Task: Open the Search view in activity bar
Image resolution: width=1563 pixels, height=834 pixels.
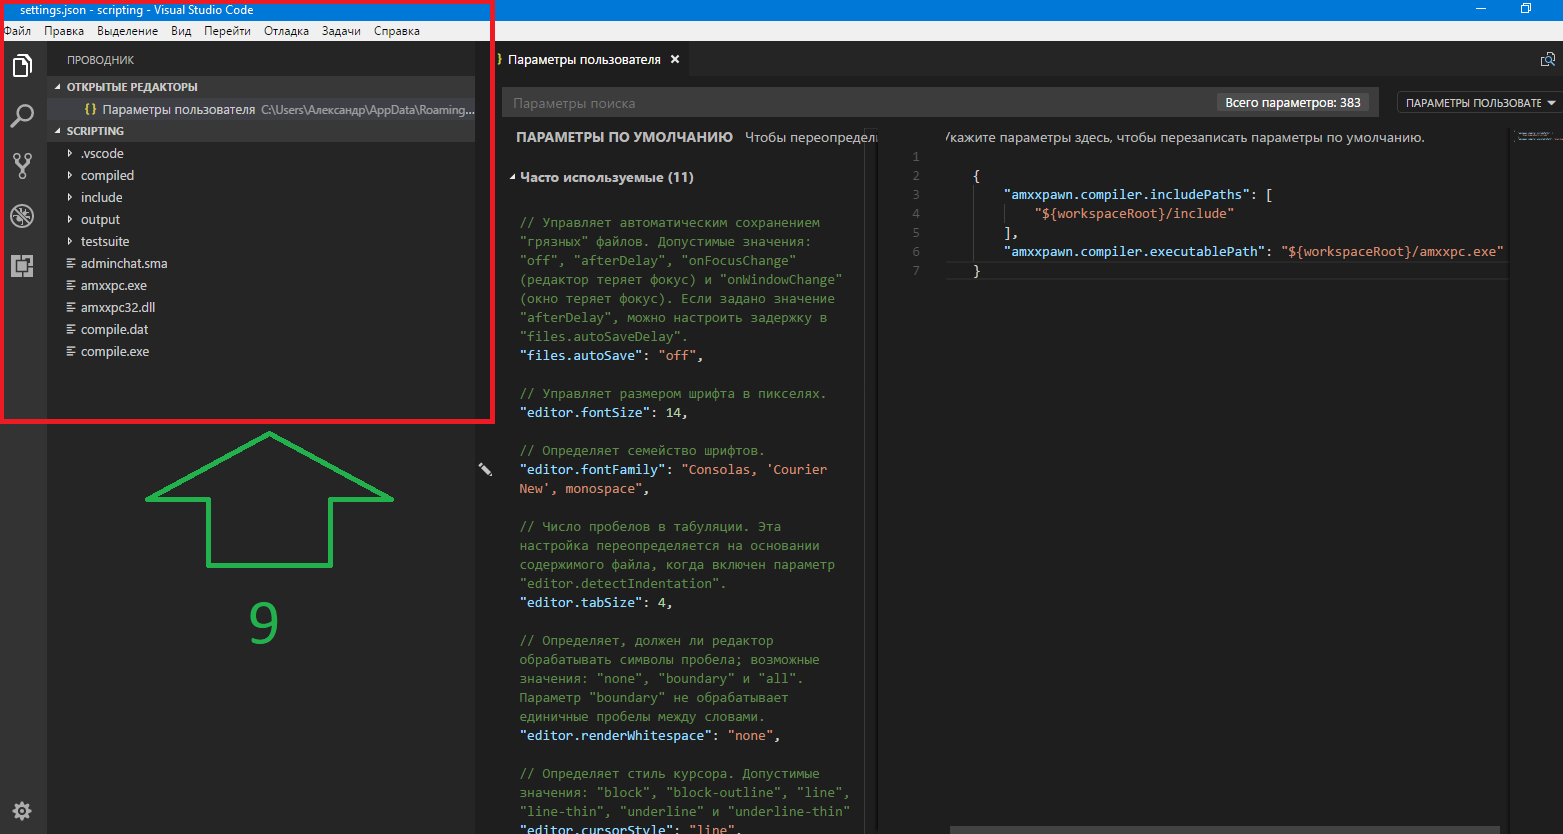Action: 22,116
